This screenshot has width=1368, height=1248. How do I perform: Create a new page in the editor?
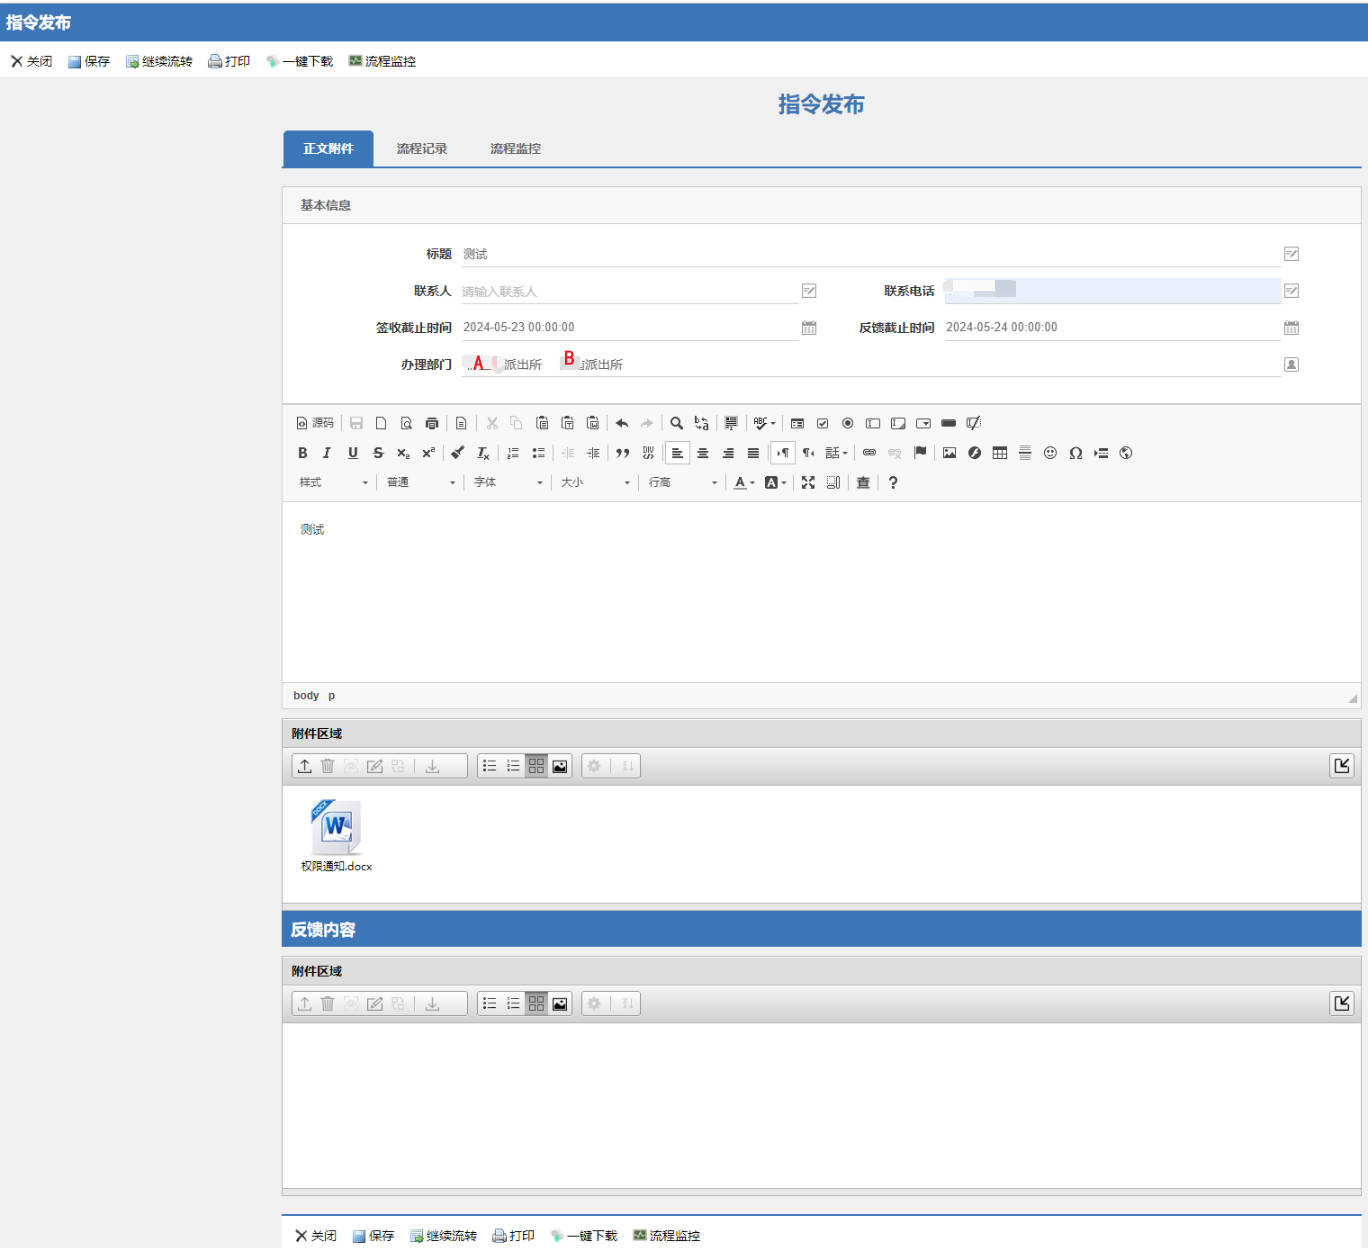point(381,423)
